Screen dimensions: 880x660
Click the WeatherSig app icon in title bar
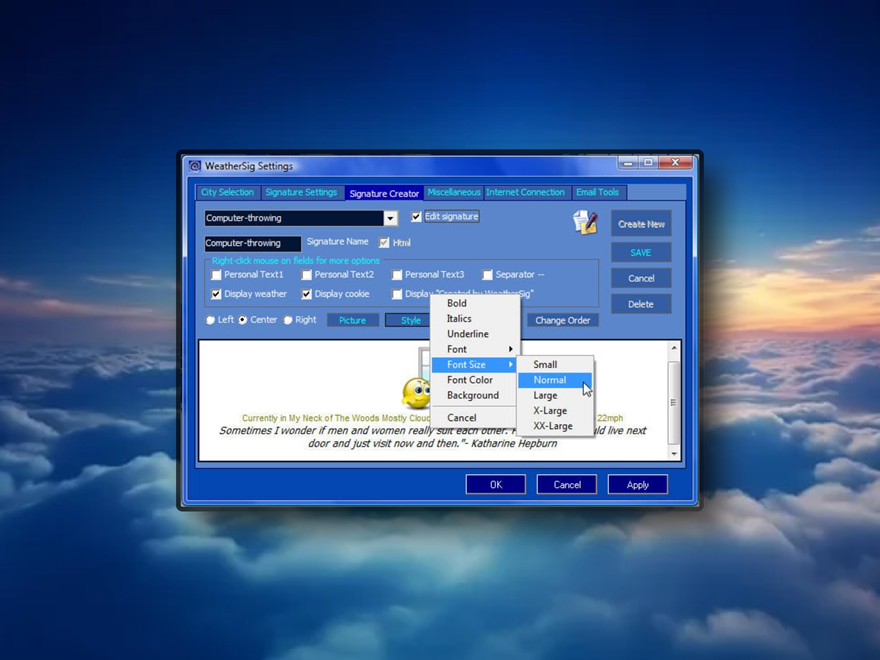[x=195, y=166]
